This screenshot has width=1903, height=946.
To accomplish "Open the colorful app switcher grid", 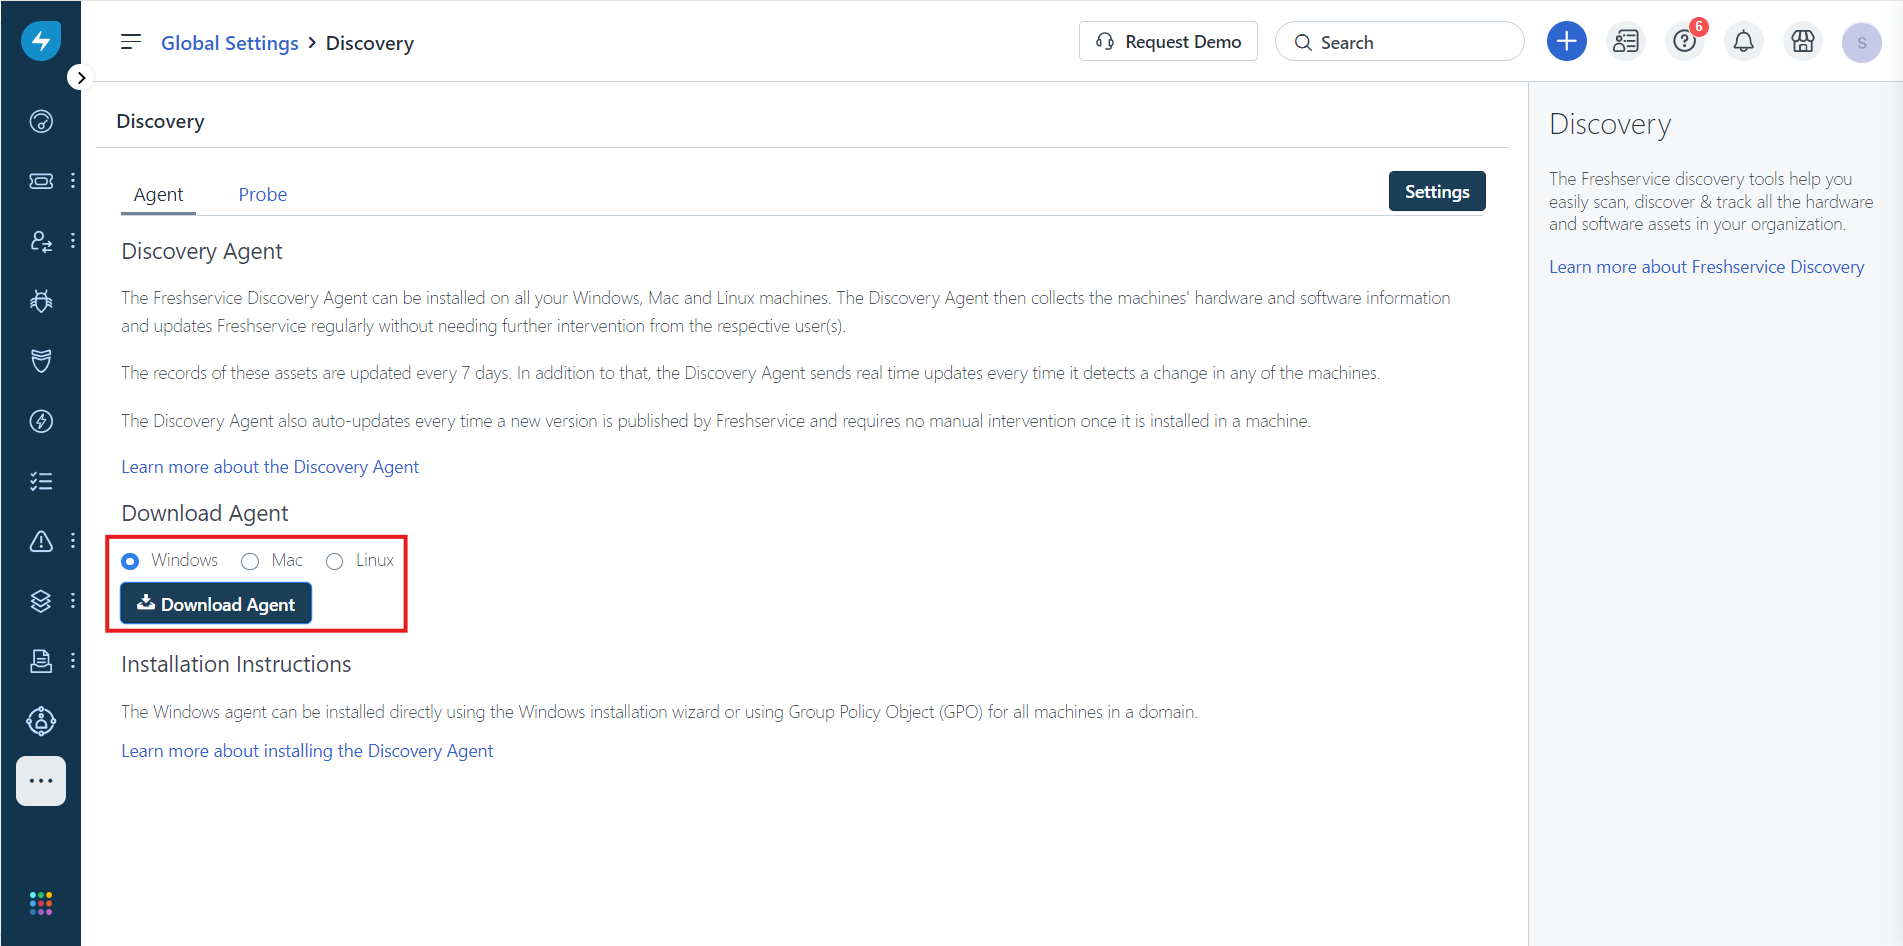I will (x=41, y=903).
